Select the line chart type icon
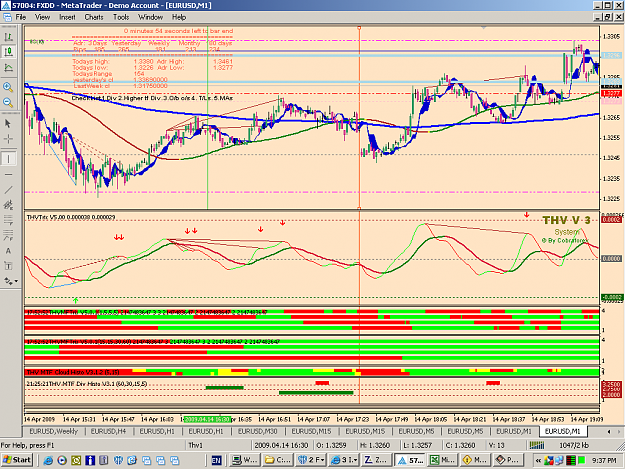Image resolution: width=625 pixels, height=469 pixels. click(x=8, y=67)
